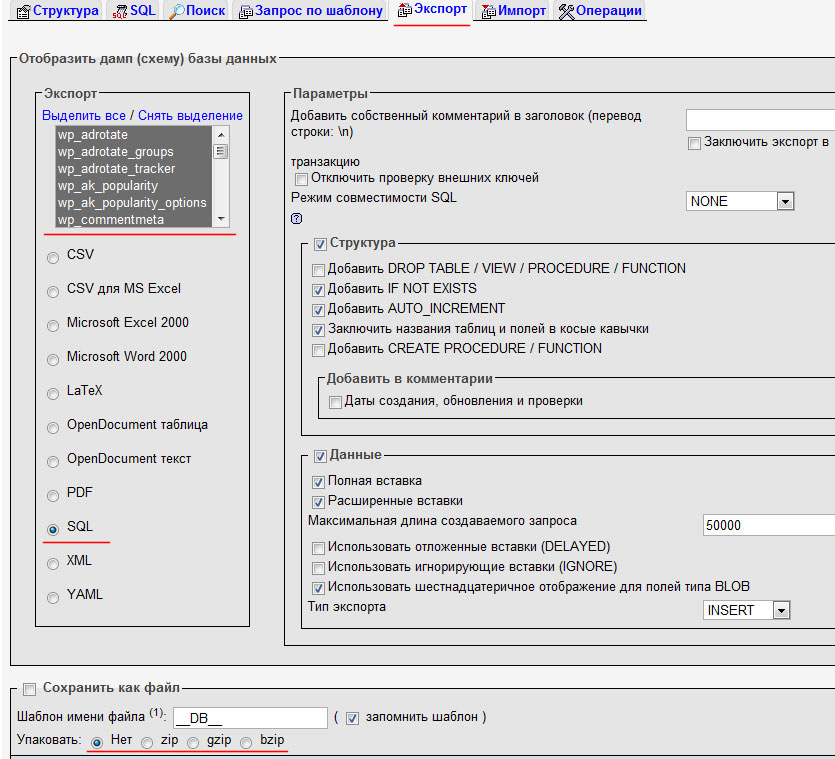Click the Выделить все link
This screenshot has width=835, height=759.
point(84,116)
